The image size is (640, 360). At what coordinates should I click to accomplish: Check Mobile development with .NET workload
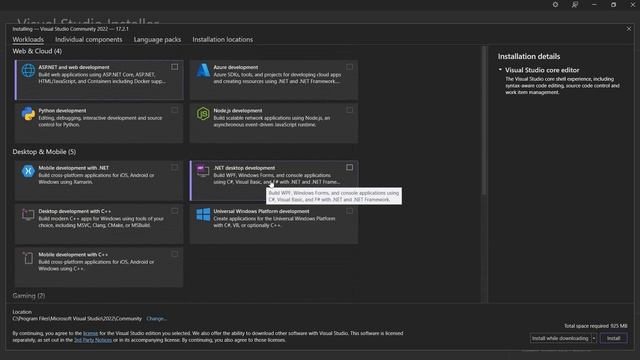pos(175,167)
